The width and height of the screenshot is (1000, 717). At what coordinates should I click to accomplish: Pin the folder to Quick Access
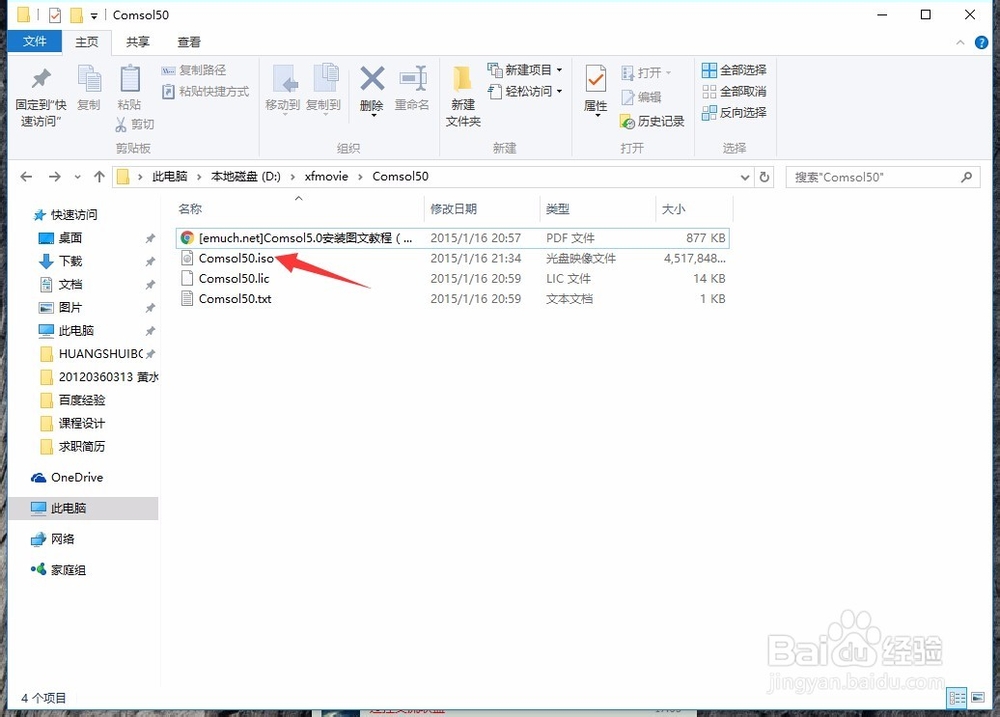[x=41, y=96]
